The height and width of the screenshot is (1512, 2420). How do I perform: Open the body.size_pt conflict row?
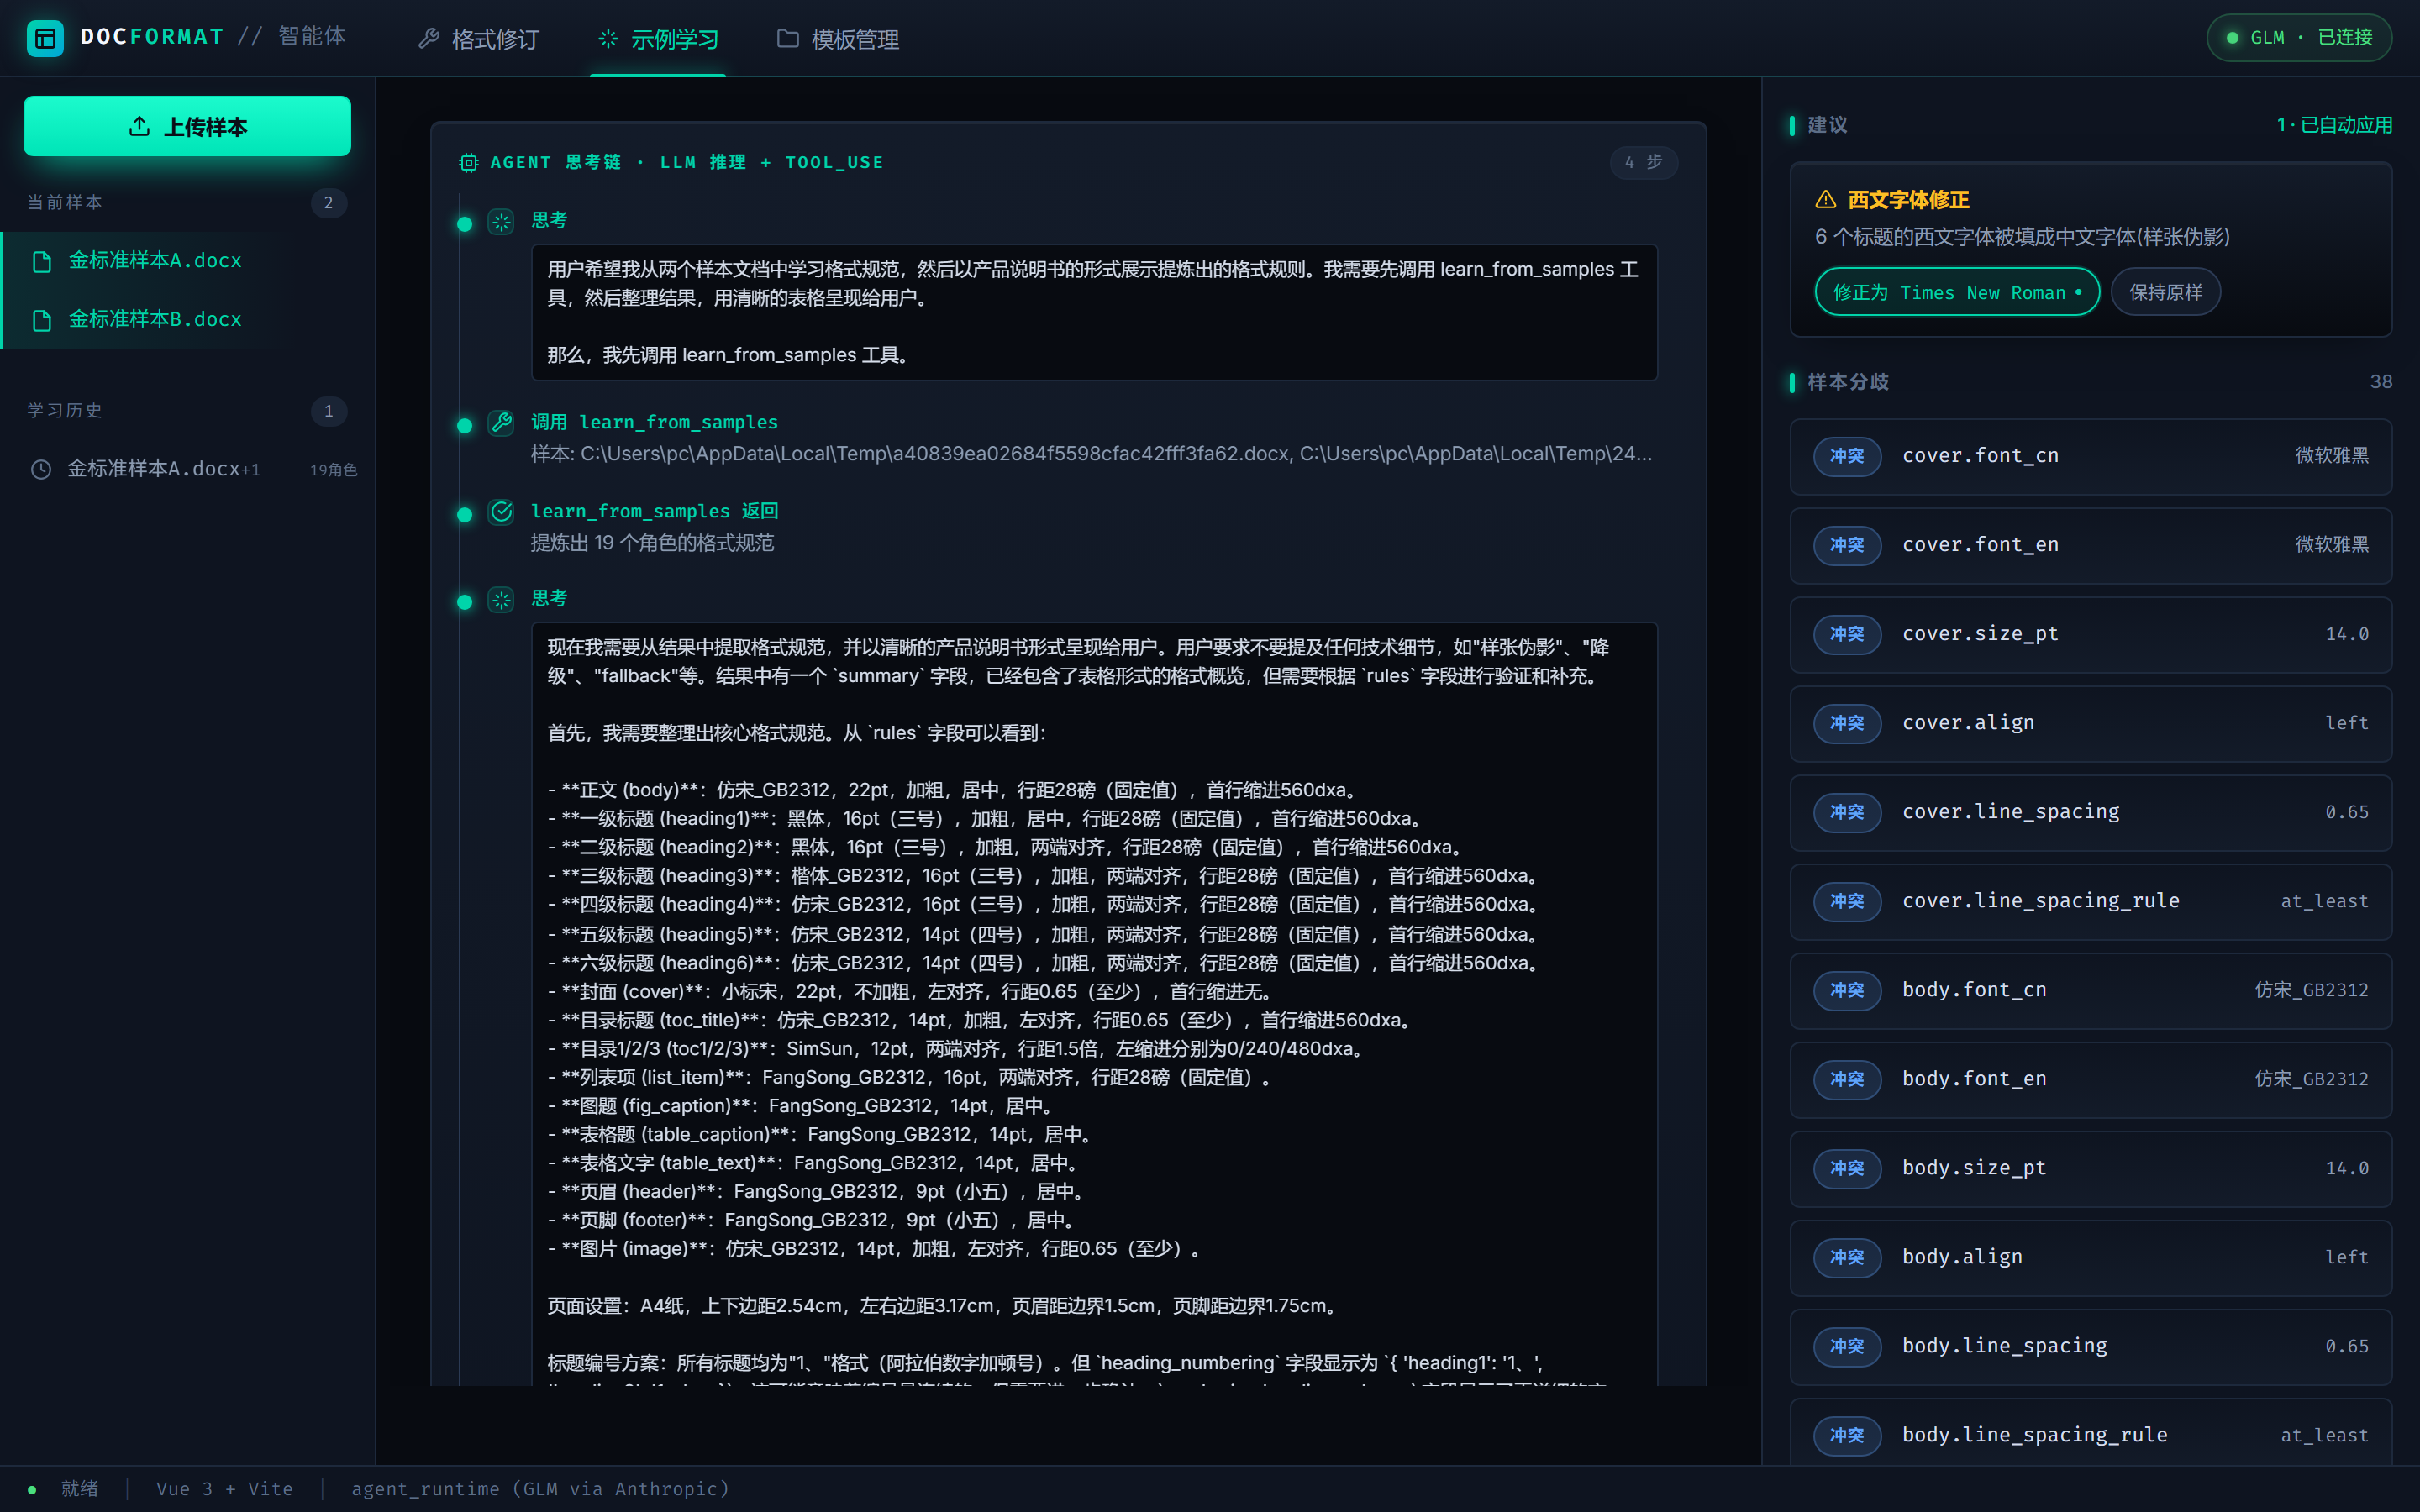coord(2090,1168)
